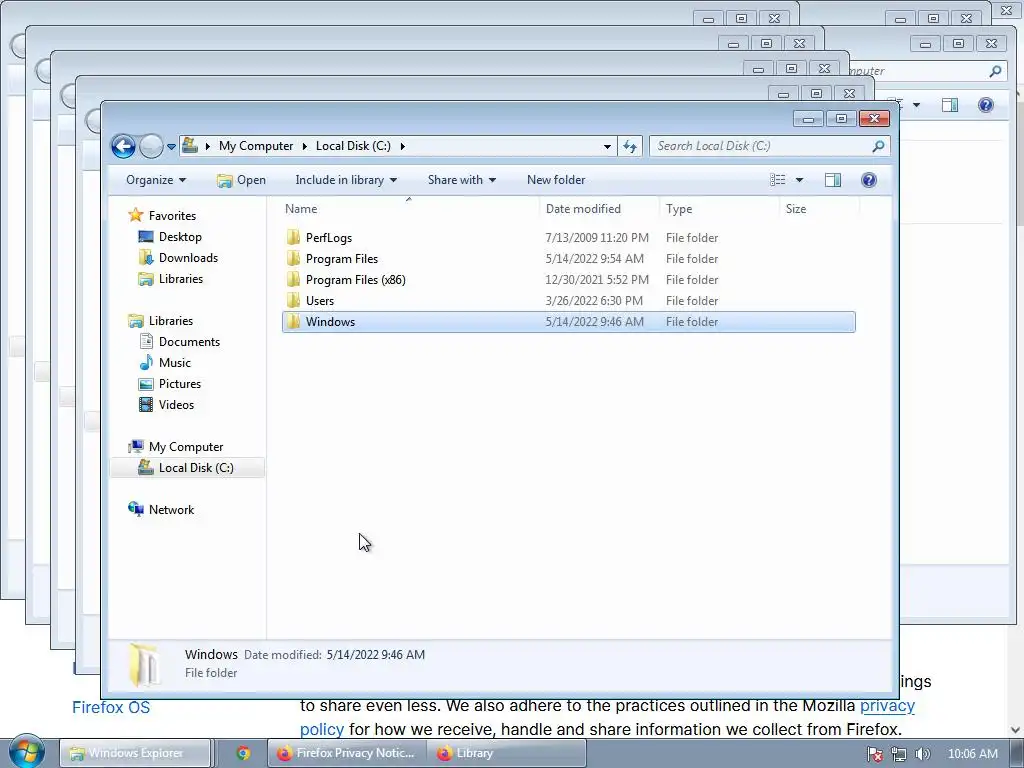This screenshot has height=768, width=1024.
Task: Click the Action Center flag tray icon
Action: click(x=875, y=754)
